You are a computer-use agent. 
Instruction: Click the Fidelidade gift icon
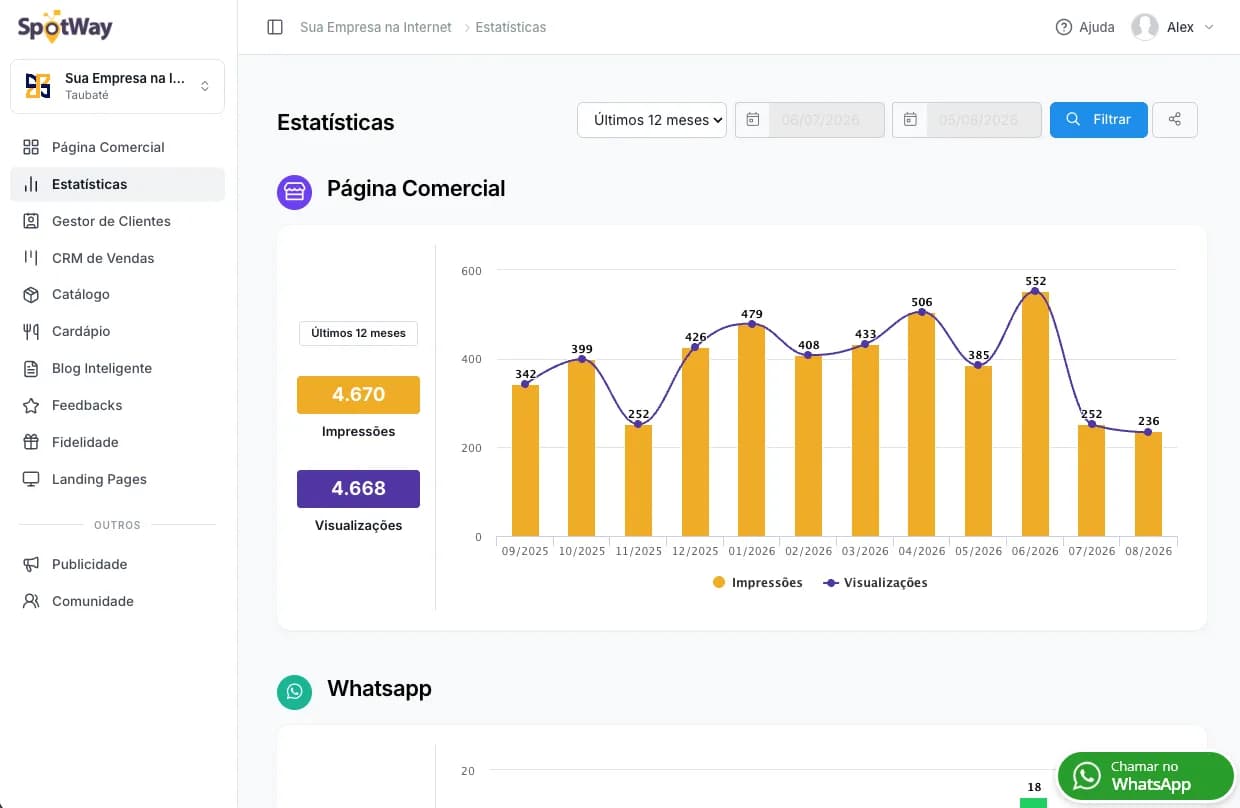pyautogui.click(x=31, y=442)
